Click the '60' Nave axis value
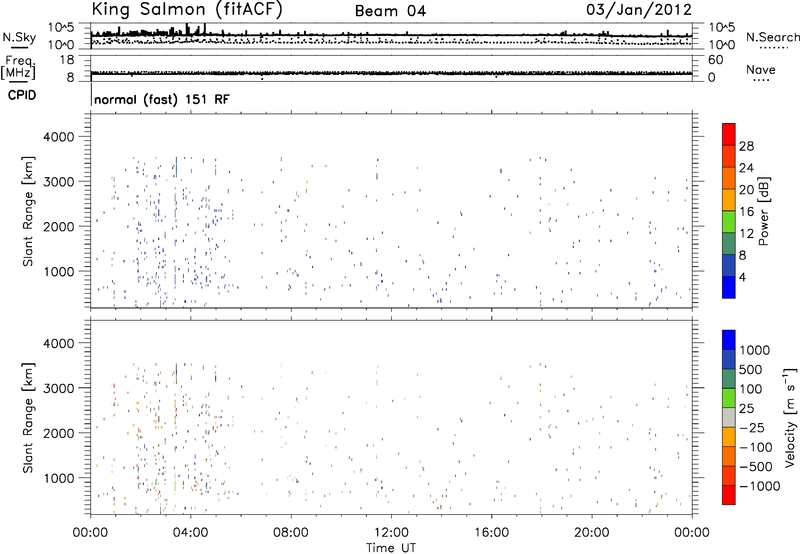Screen dimensions: 800x554 [x=715, y=60]
